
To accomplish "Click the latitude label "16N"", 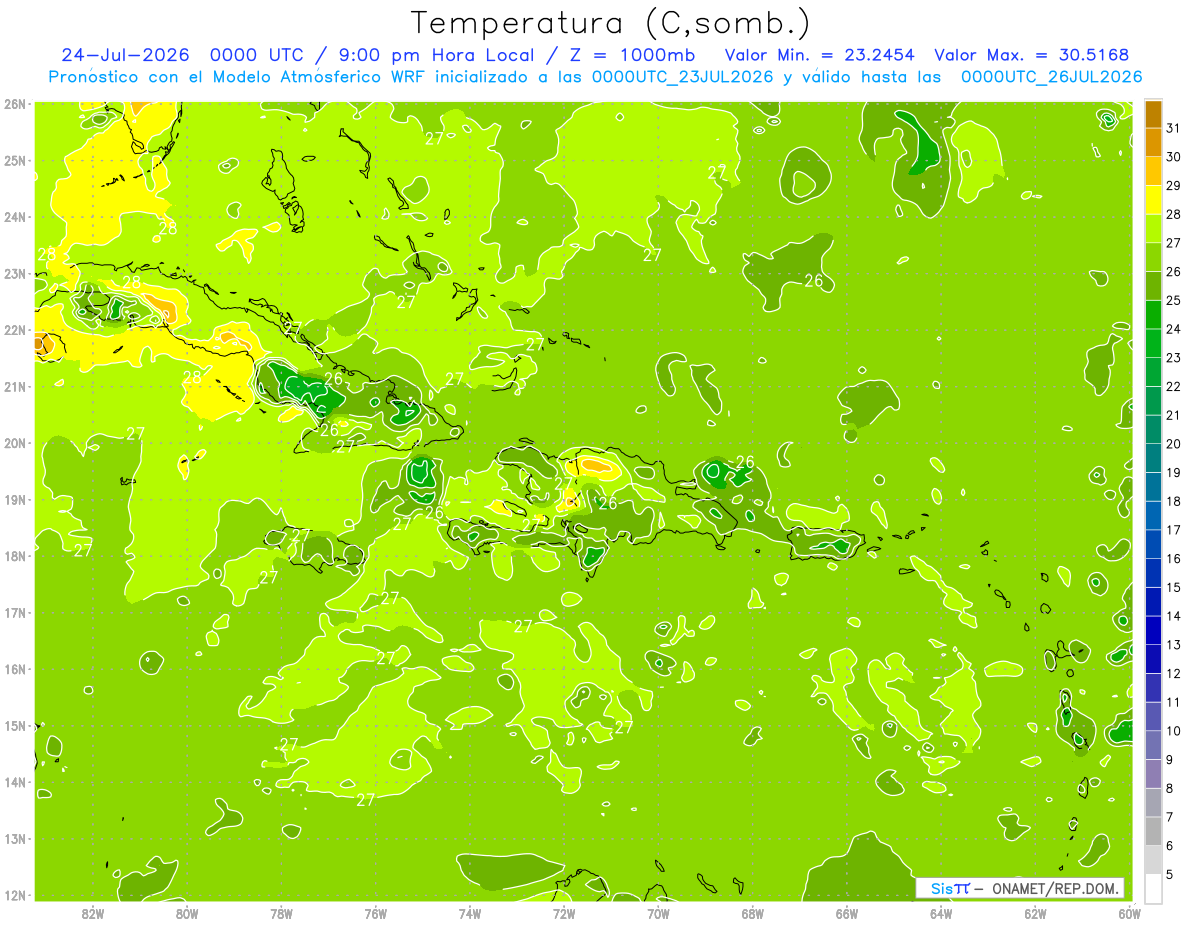I will pos(15,669).
